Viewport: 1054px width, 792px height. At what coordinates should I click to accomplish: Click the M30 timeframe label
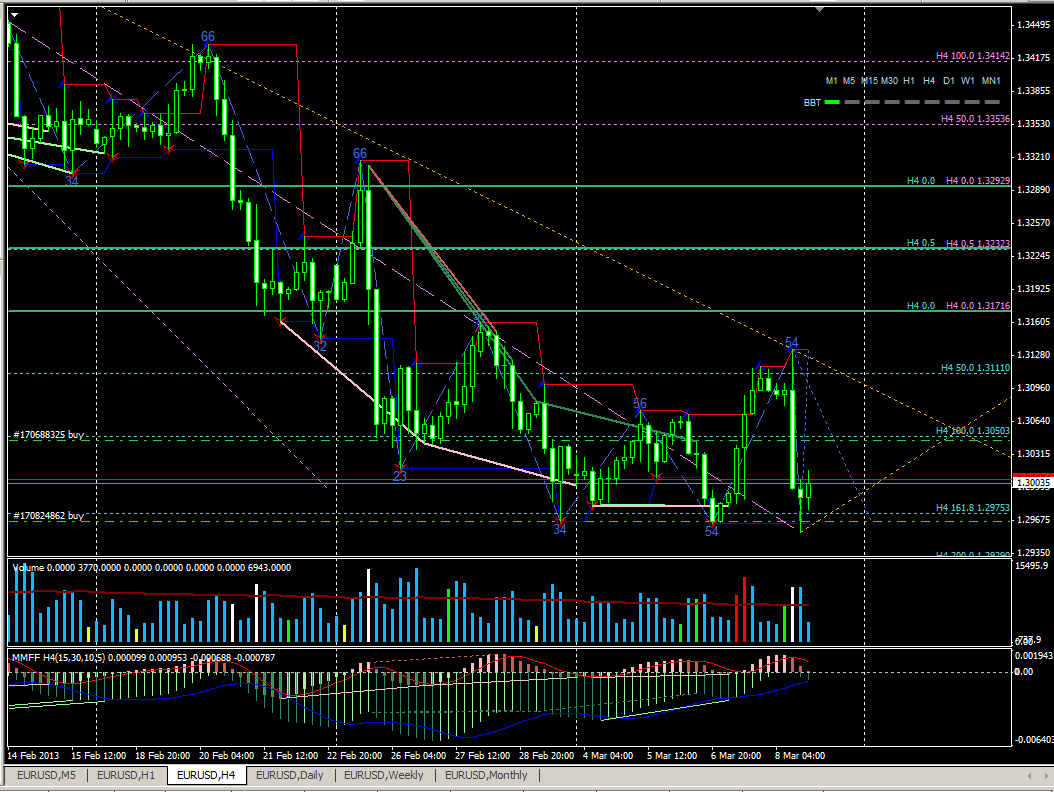(889, 81)
